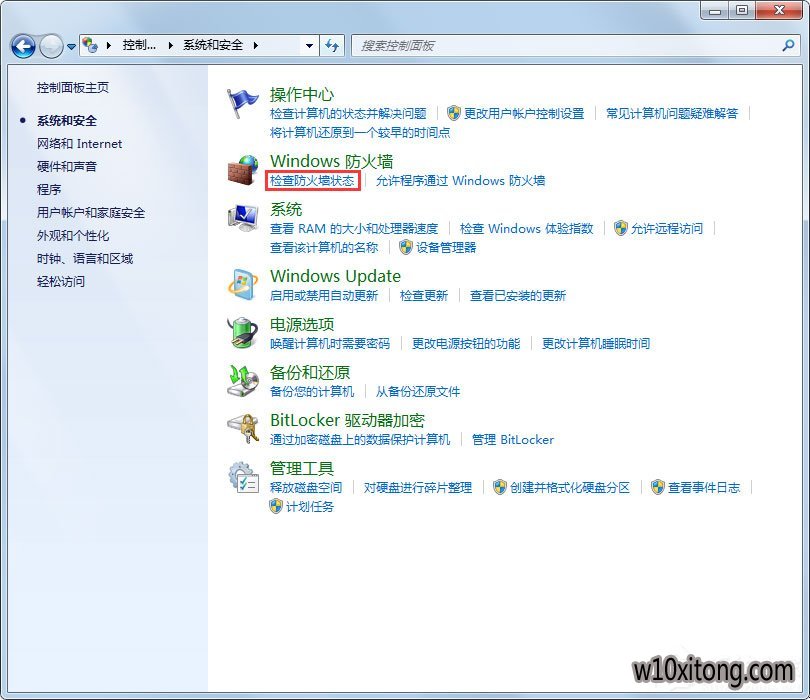Screen dimensions: 810x700
Task: Go back with the blue Back arrow
Action: point(23,46)
